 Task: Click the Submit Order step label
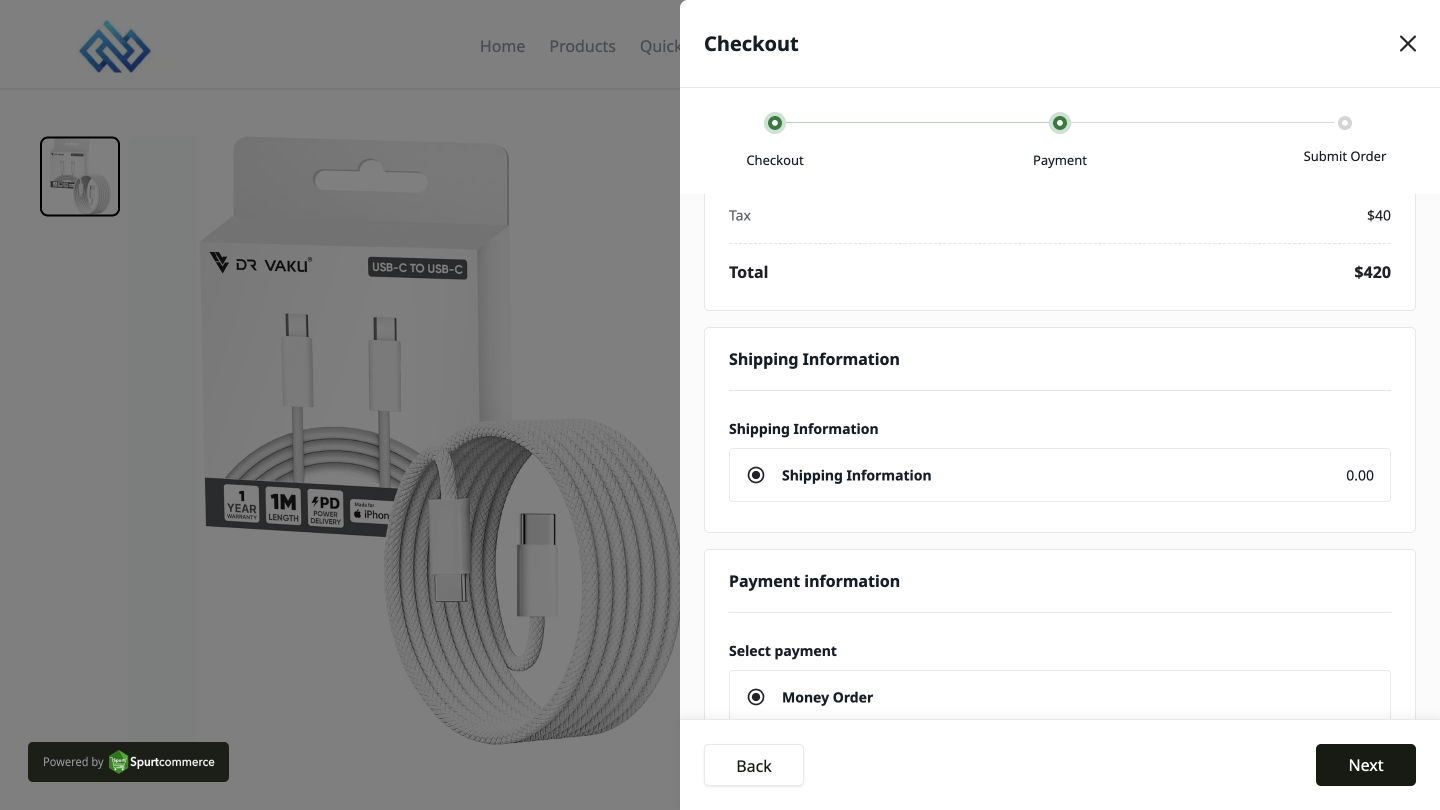1344,156
